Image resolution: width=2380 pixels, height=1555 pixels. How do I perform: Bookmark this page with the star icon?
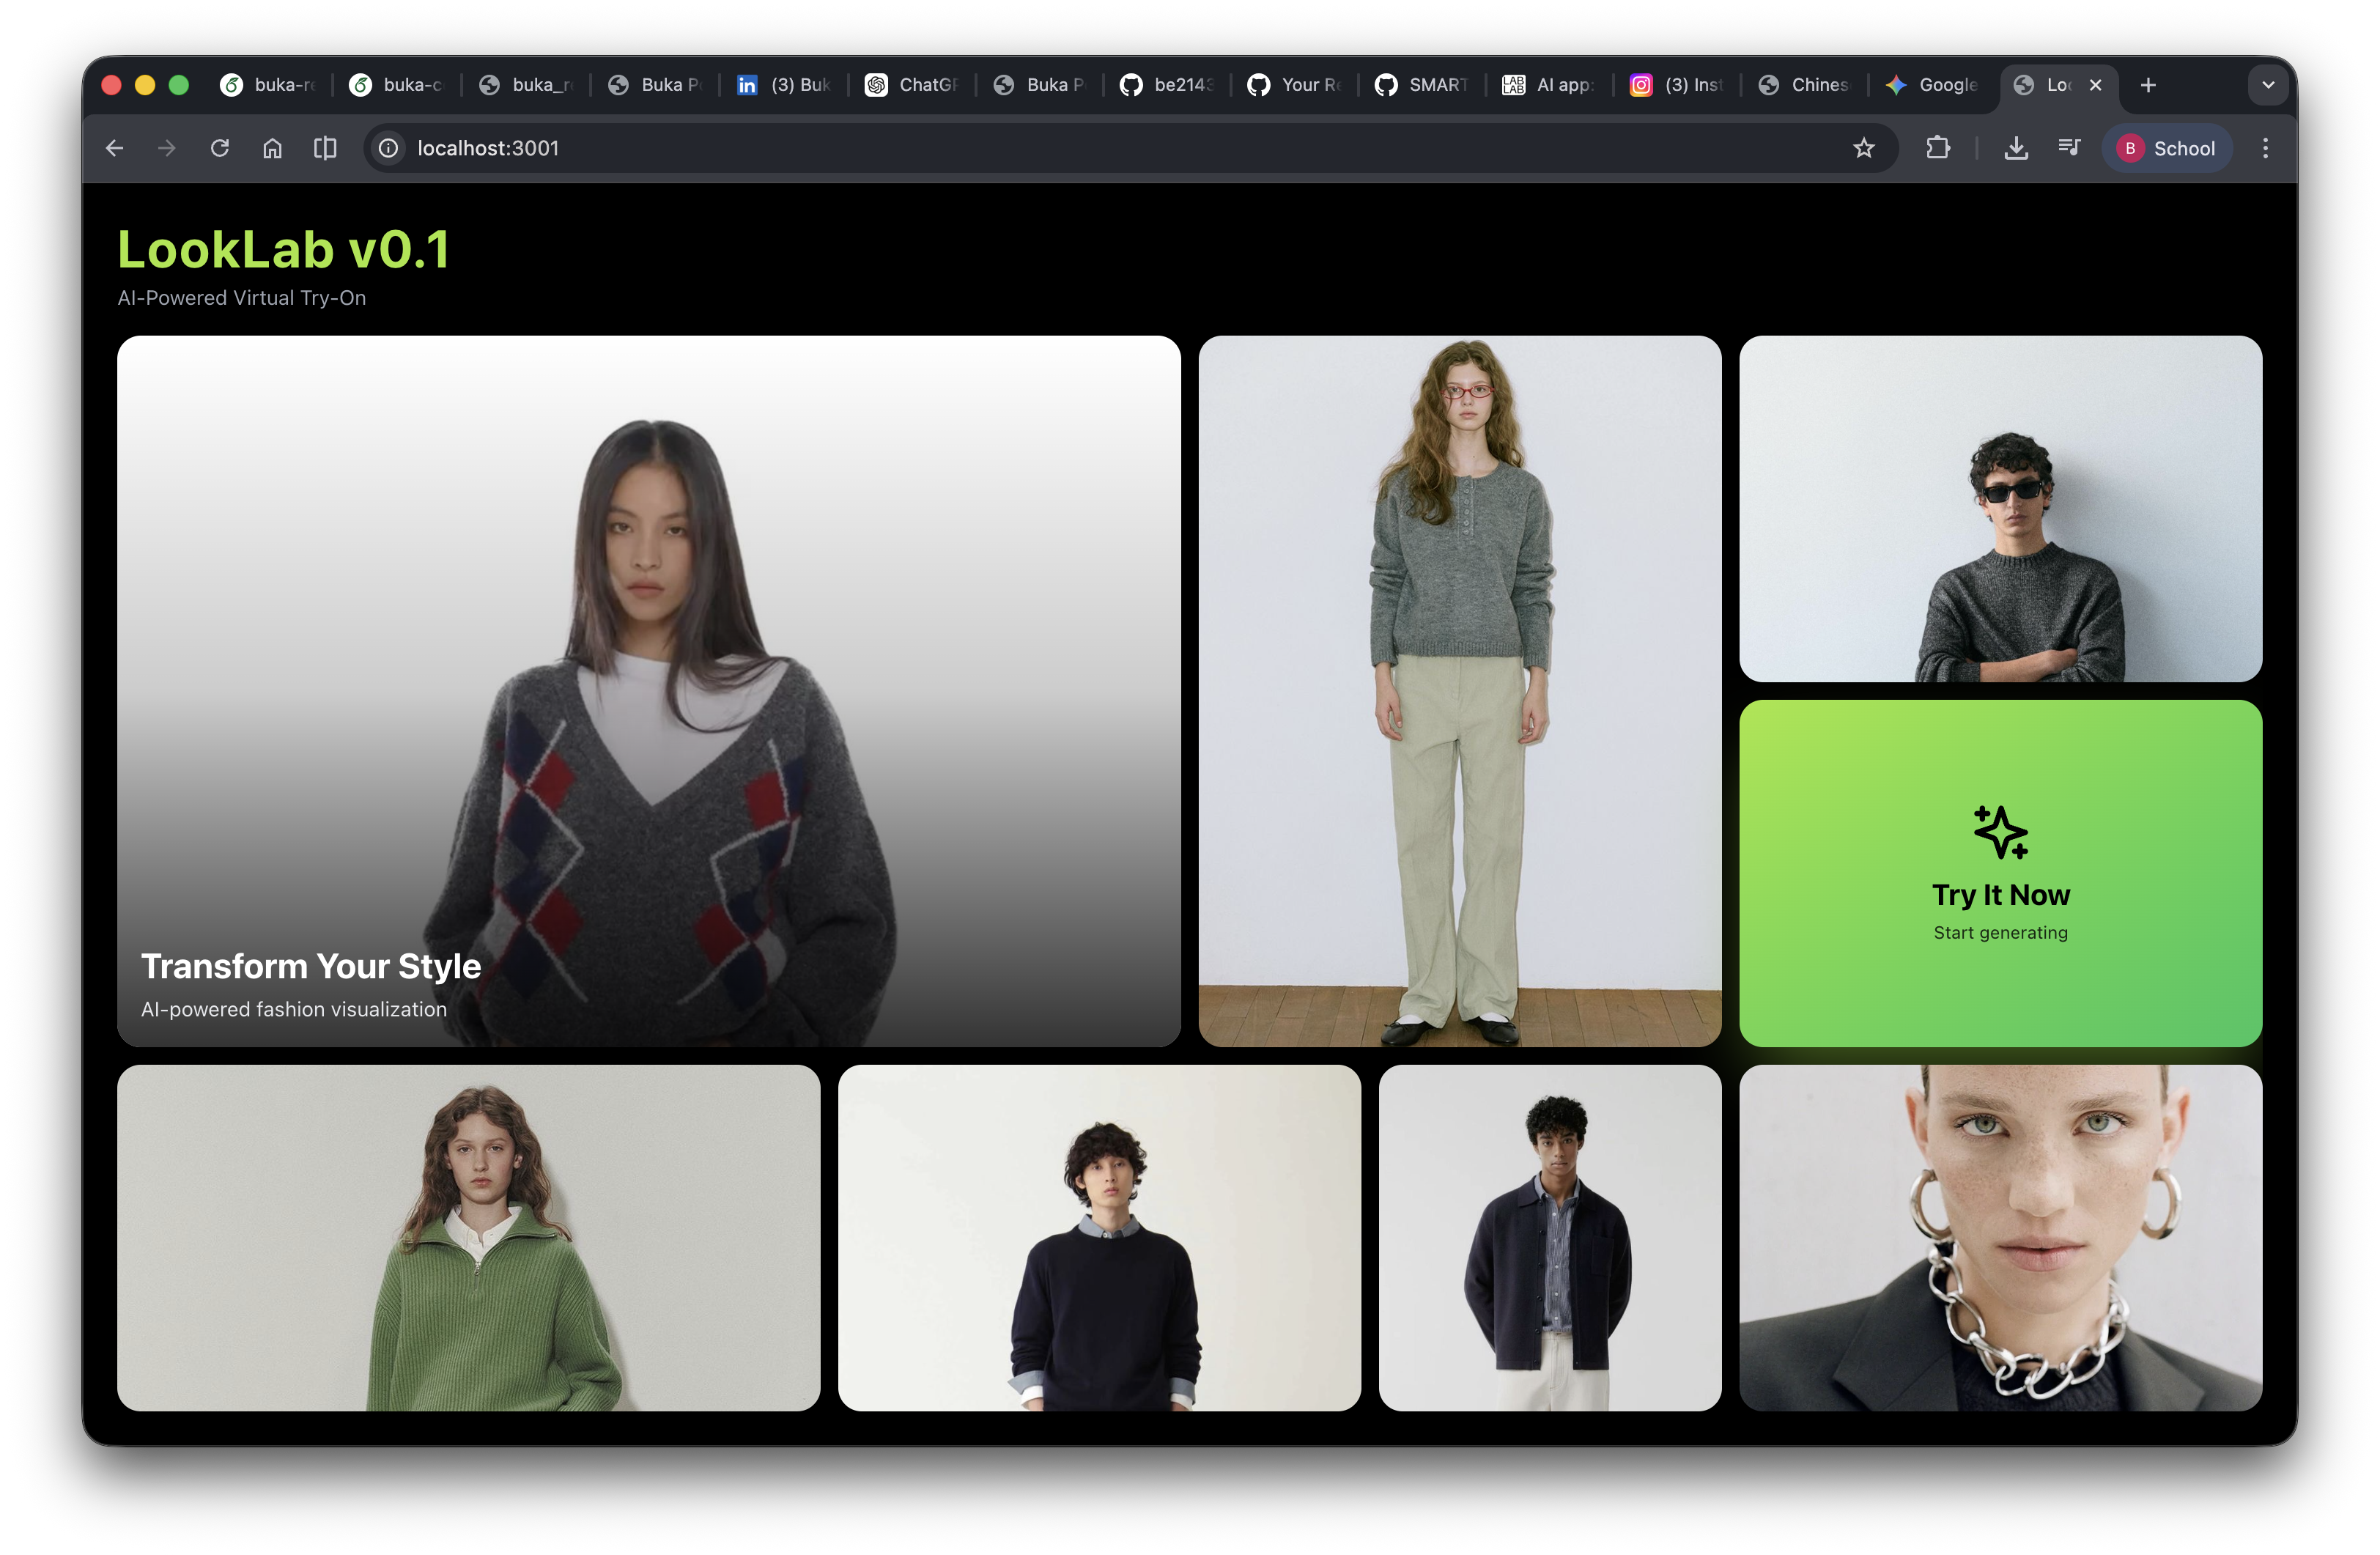(x=1863, y=148)
